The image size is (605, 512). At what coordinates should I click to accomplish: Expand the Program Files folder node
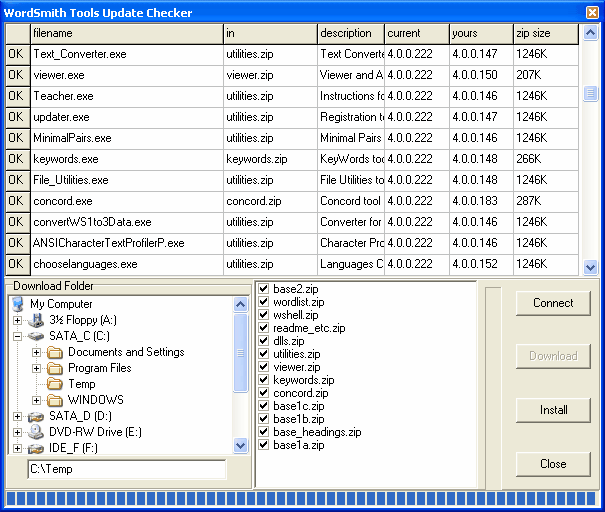coord(36,368)
